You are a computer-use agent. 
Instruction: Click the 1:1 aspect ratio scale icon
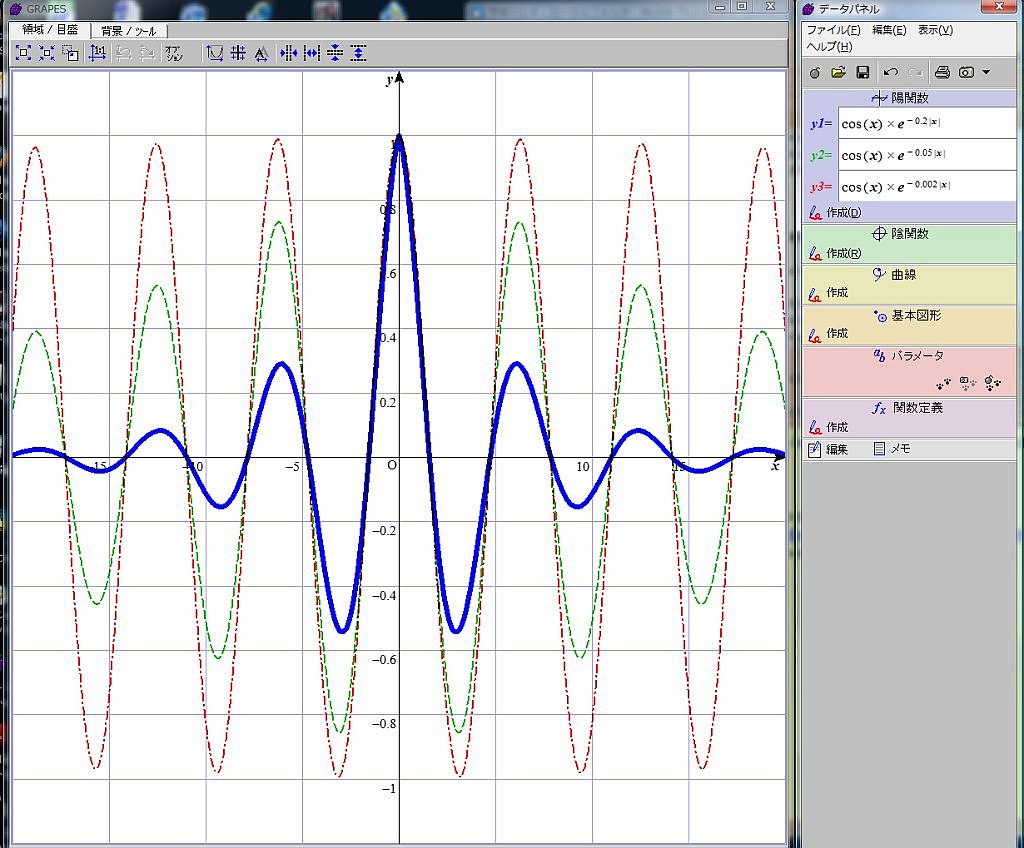(x=98, y=53)
